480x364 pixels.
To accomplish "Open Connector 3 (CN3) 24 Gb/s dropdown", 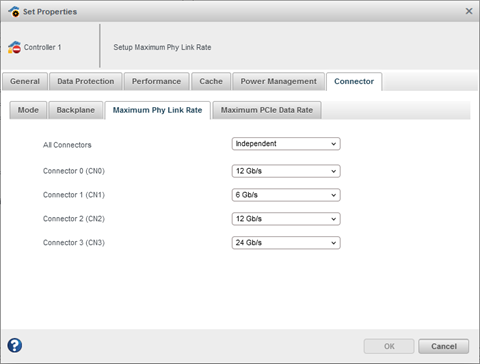I will click(286, 243).
